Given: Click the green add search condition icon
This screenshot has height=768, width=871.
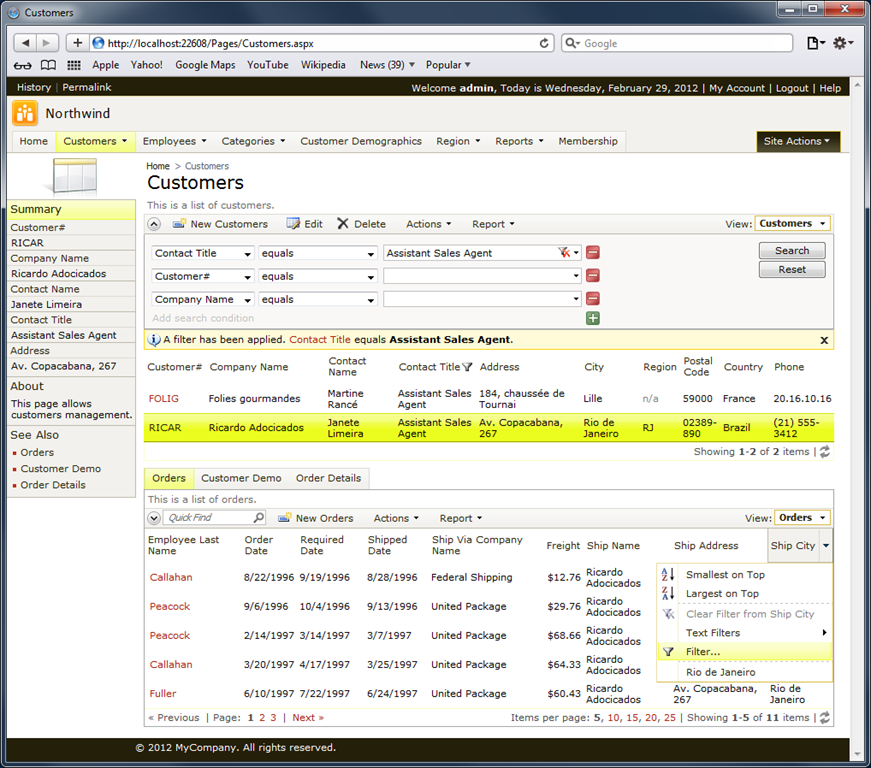Looking at the screenshot, I should (x=593, y=318).
